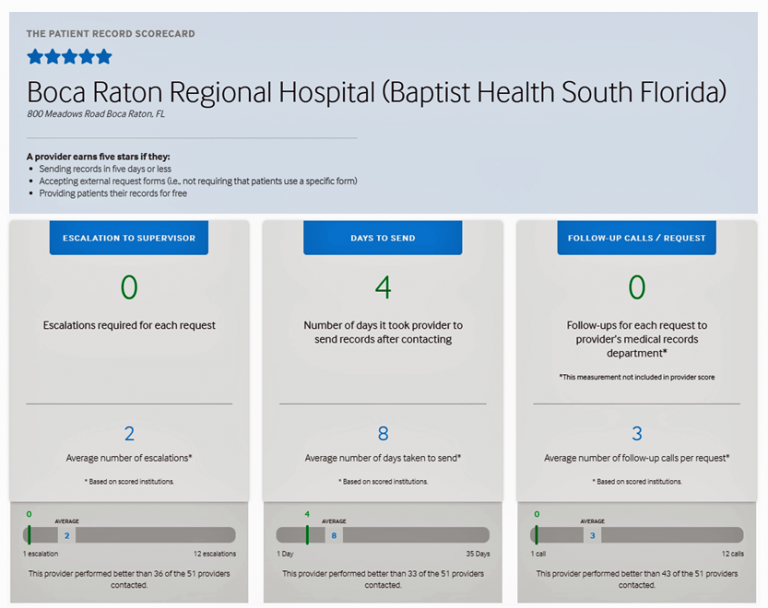768x608 pixels.
Task: Click 'Providing patients their records for free' bullet
Action: tap(113, 194)
